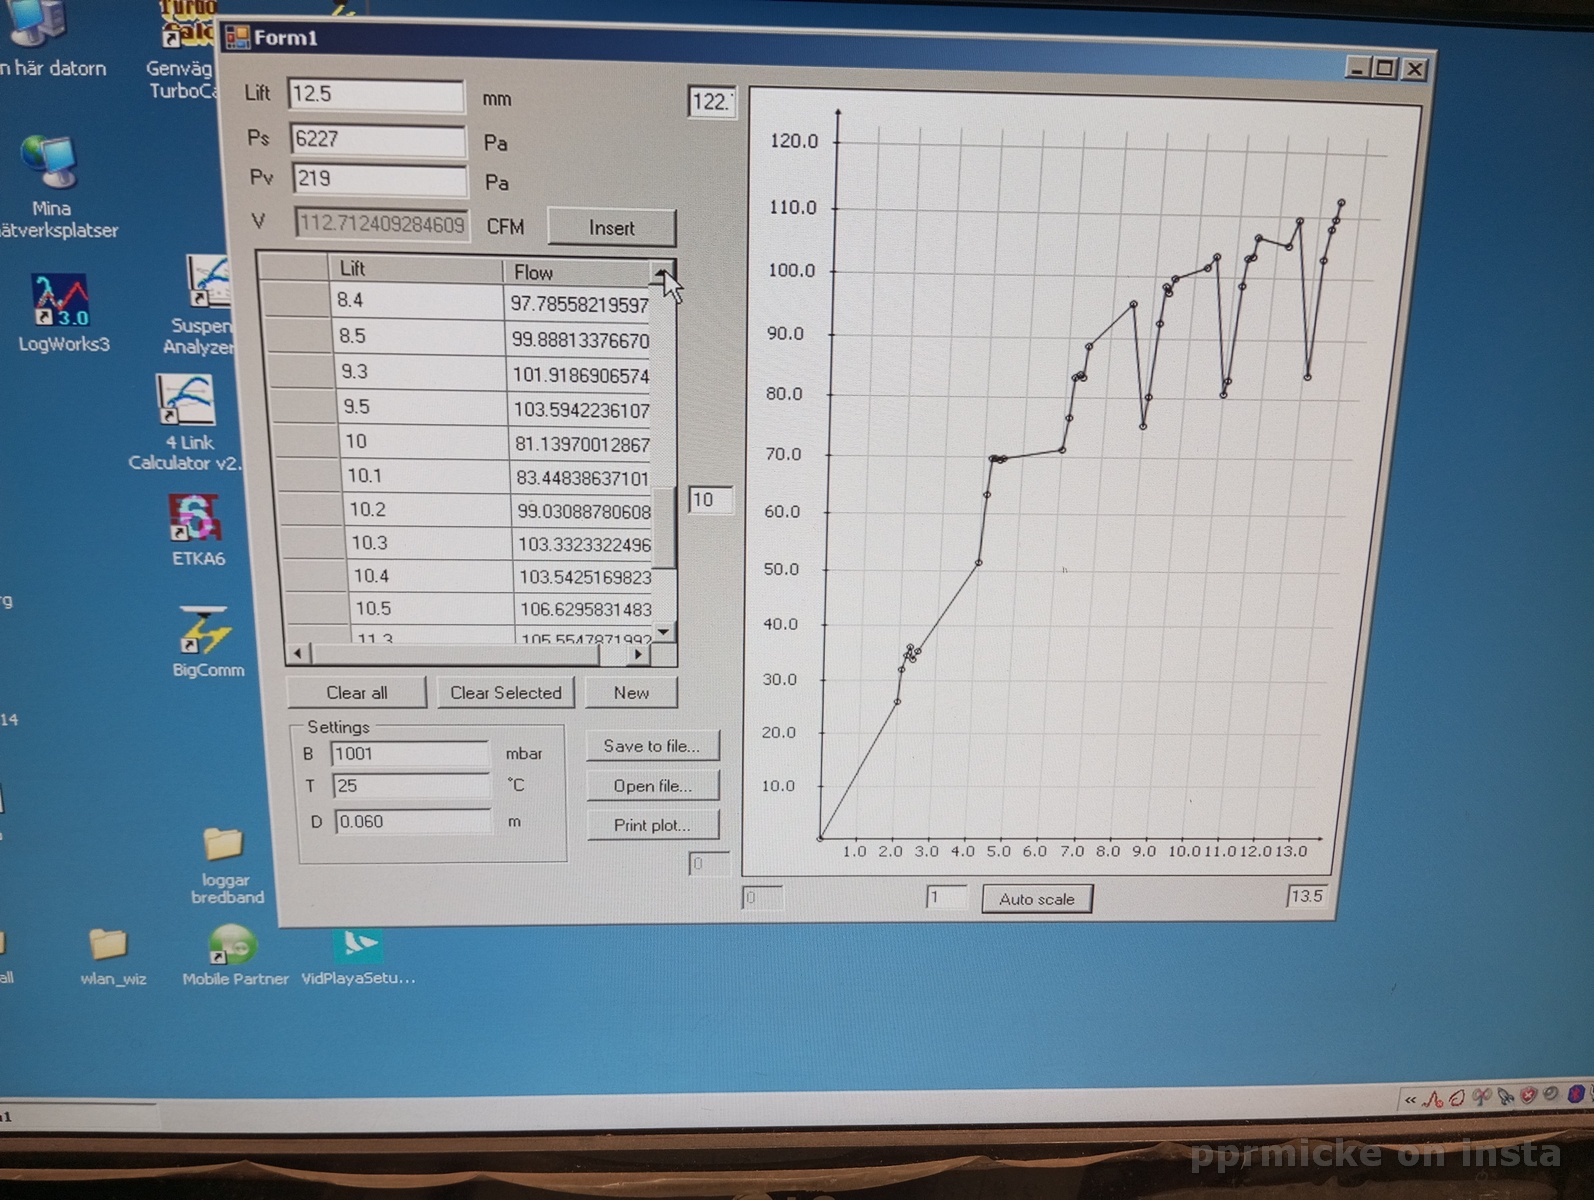Click the Insert button
The height and width of the screenshot is (1200, 1594).
(611, 228)
